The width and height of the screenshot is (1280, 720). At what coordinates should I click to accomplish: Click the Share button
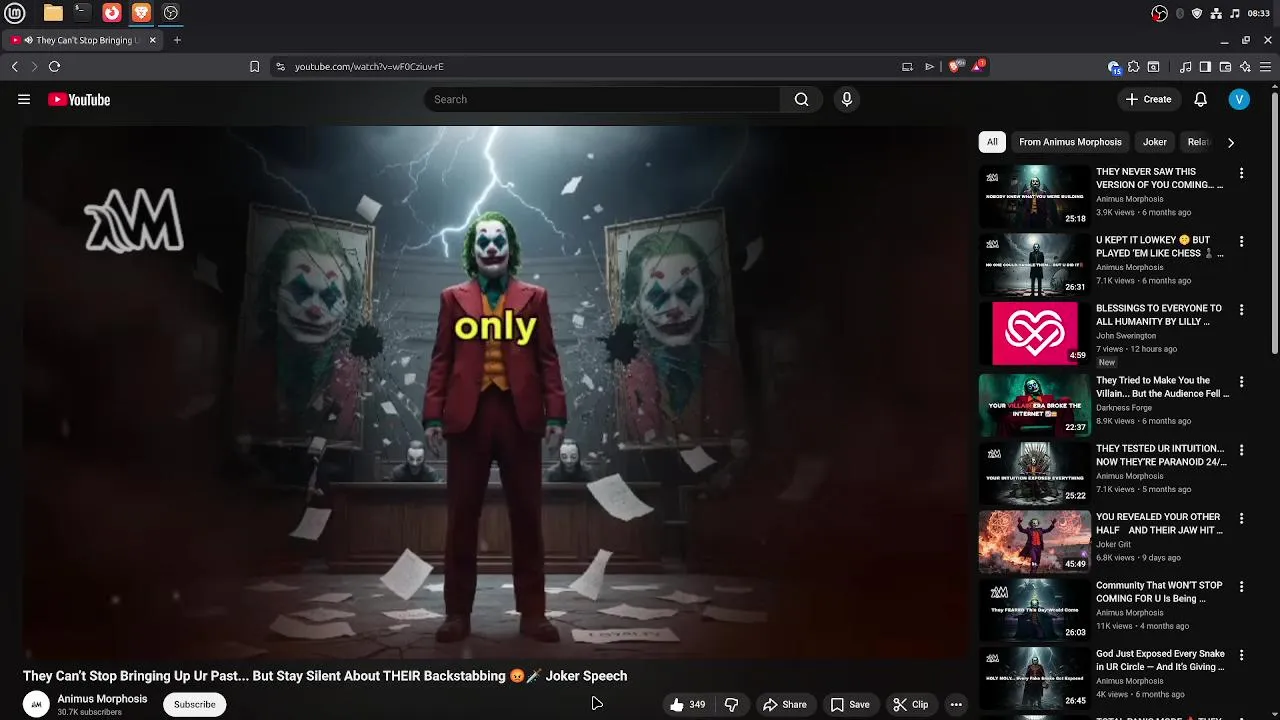(x=785, y=704)
